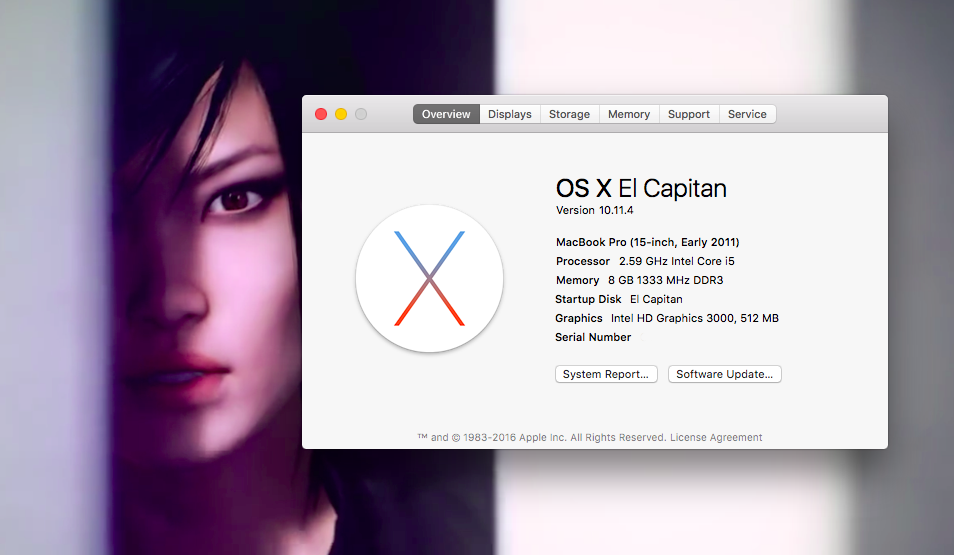Click the Software Update... button
This screenshot has width=954, height=555.
(725, 374)
